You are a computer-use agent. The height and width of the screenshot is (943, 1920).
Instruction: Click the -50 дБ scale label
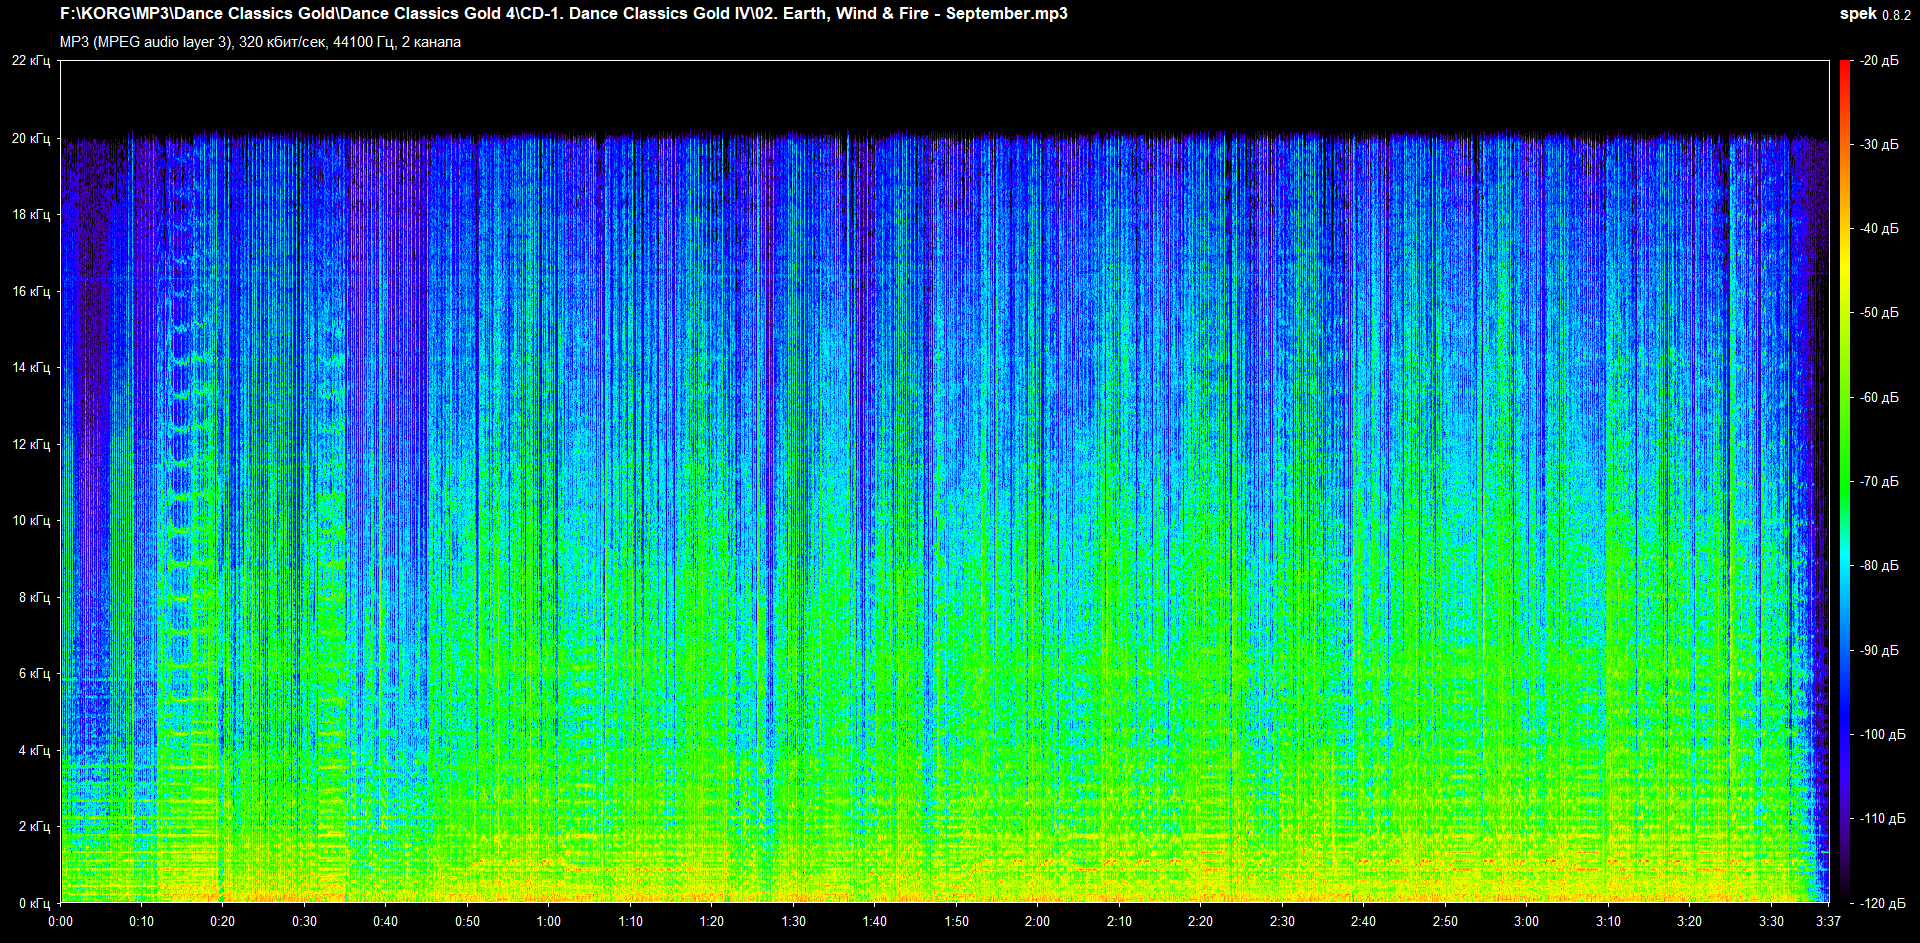(x=1879, y=313)
